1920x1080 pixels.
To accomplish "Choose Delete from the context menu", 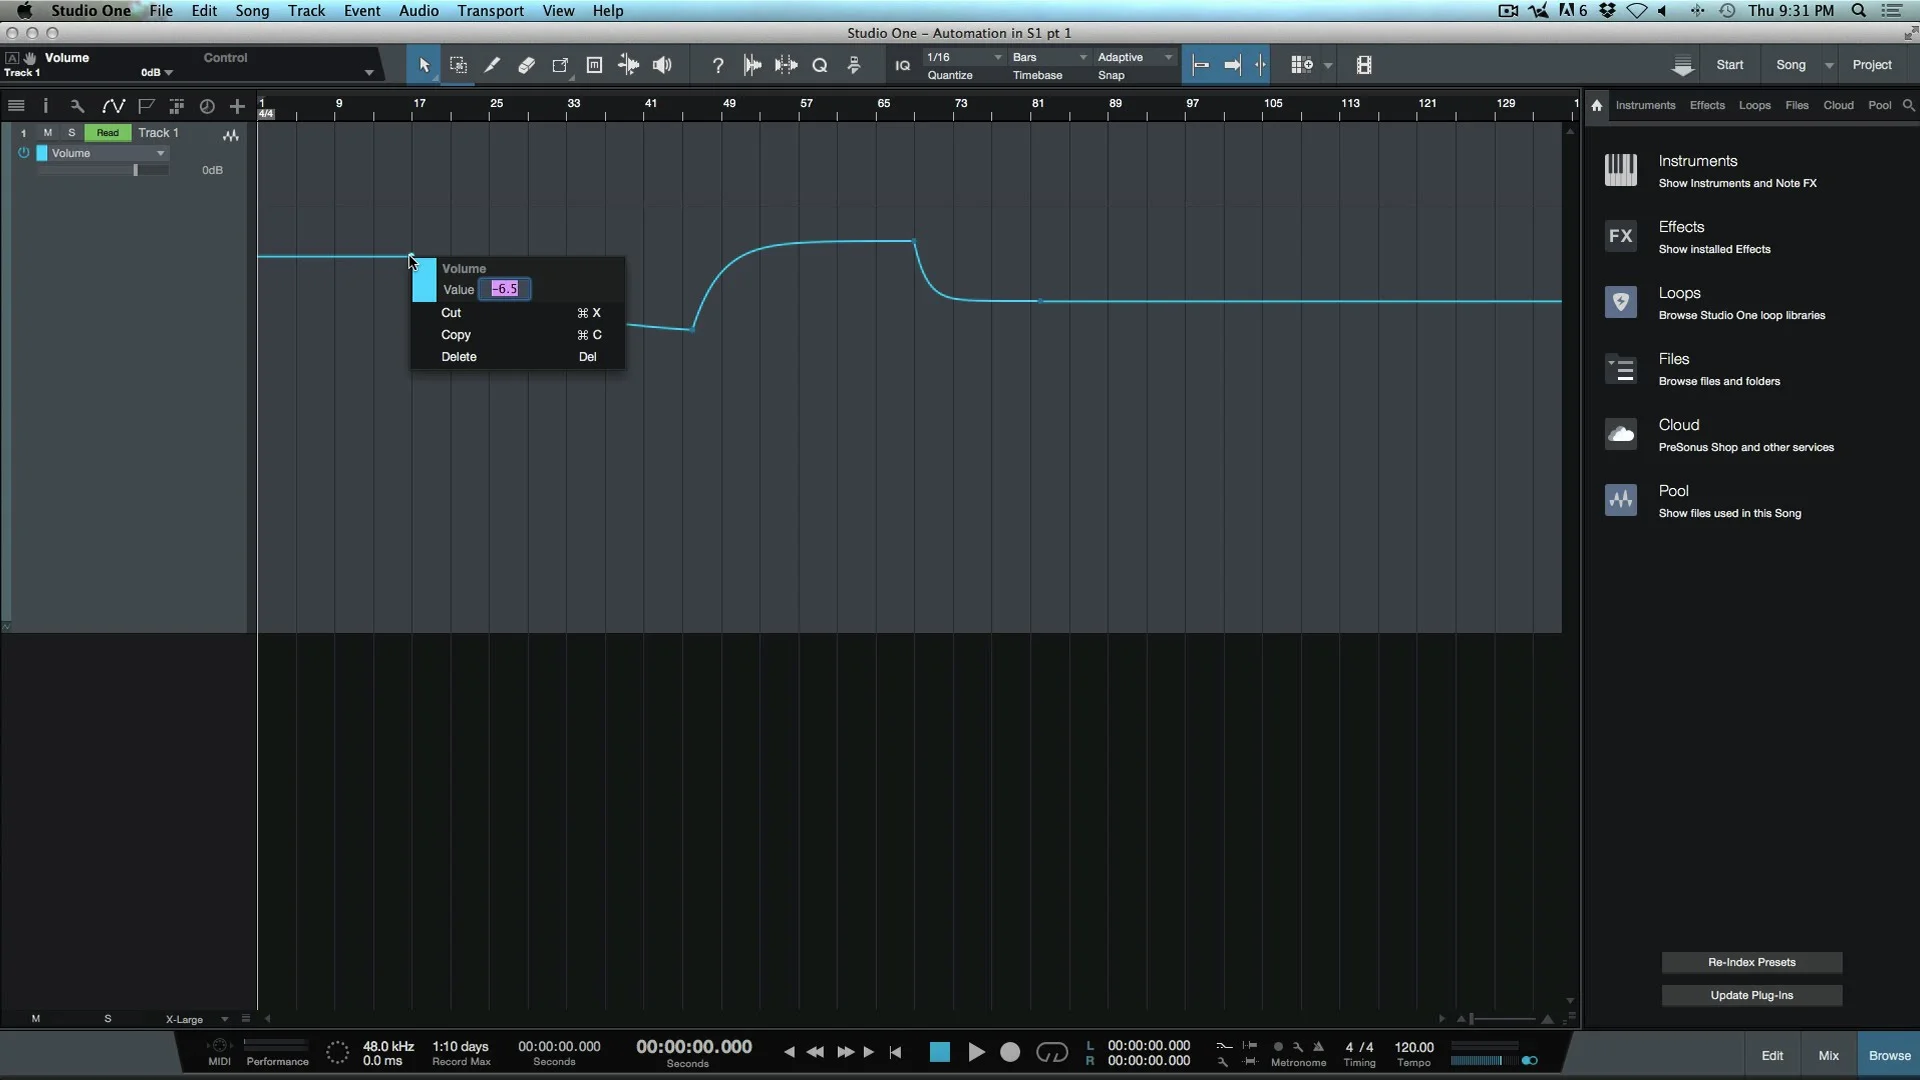I will click(x=459, y=357).
